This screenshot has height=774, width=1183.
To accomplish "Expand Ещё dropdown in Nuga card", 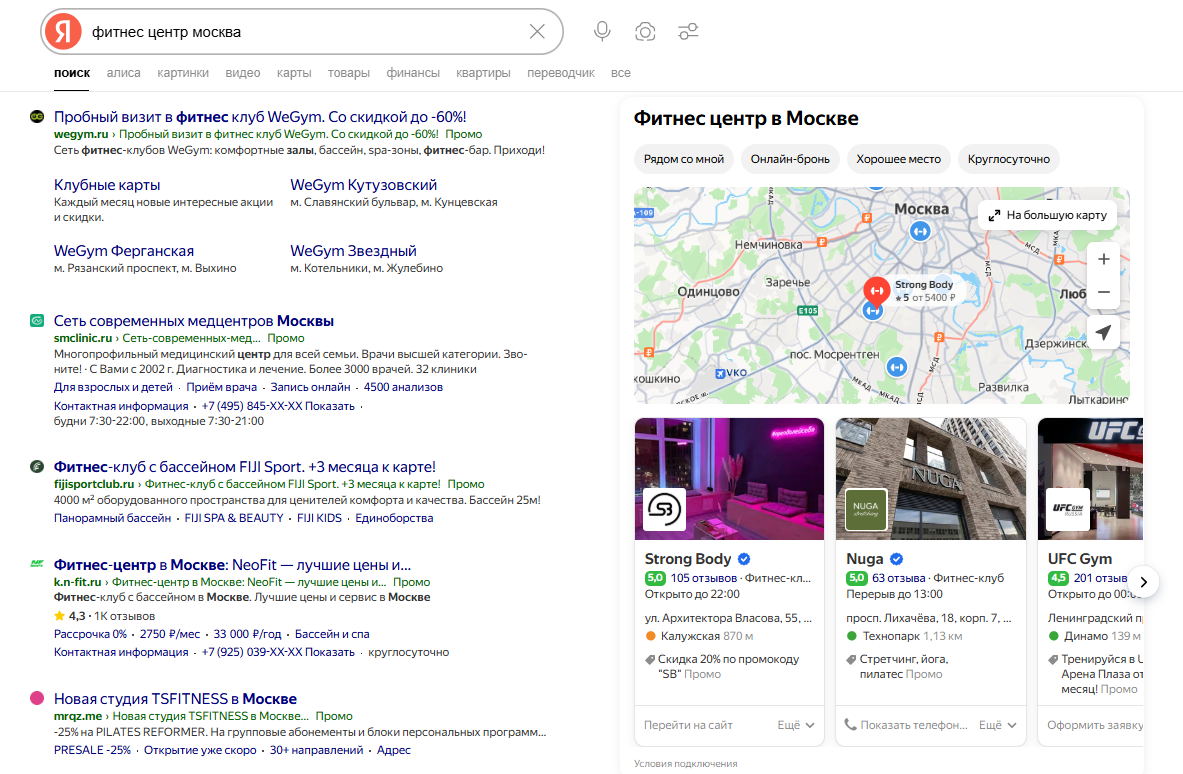I will pos(997,725).
